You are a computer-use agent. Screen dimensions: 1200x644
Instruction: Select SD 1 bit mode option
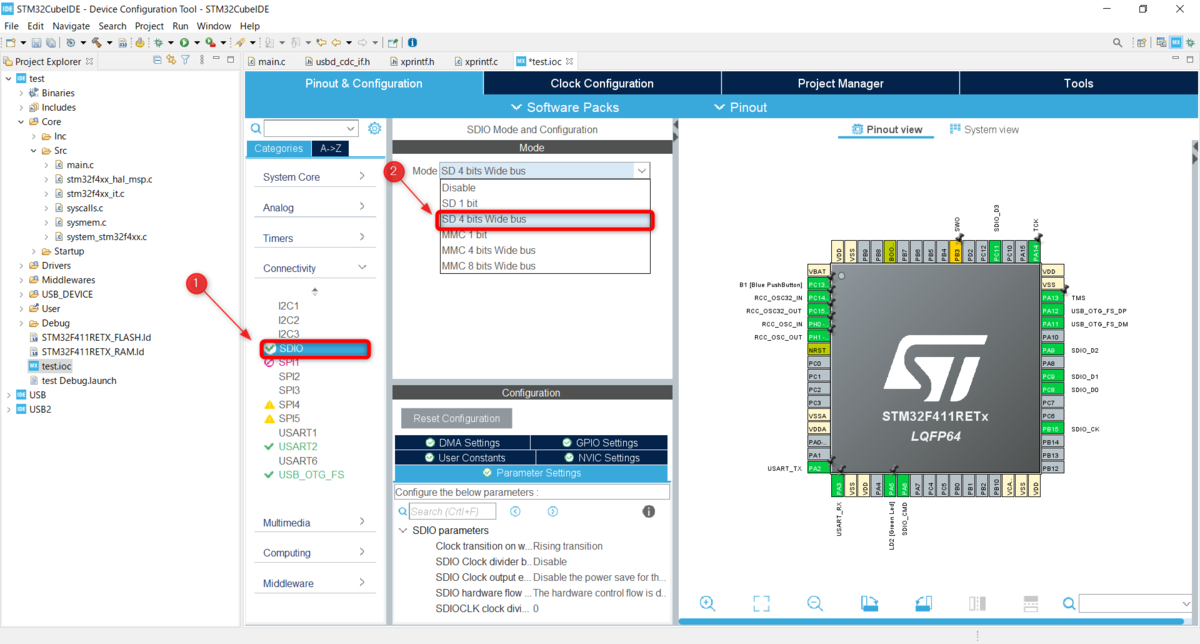[546, 203]
